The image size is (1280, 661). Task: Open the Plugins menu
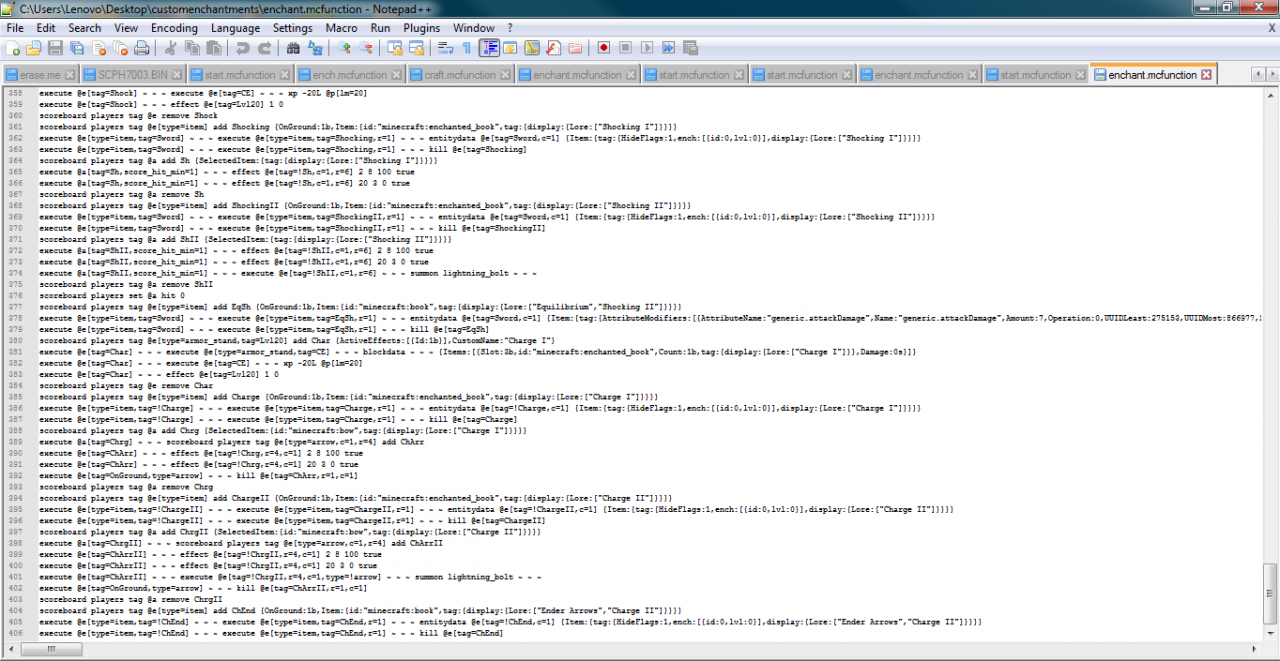(x=421, y=28)
